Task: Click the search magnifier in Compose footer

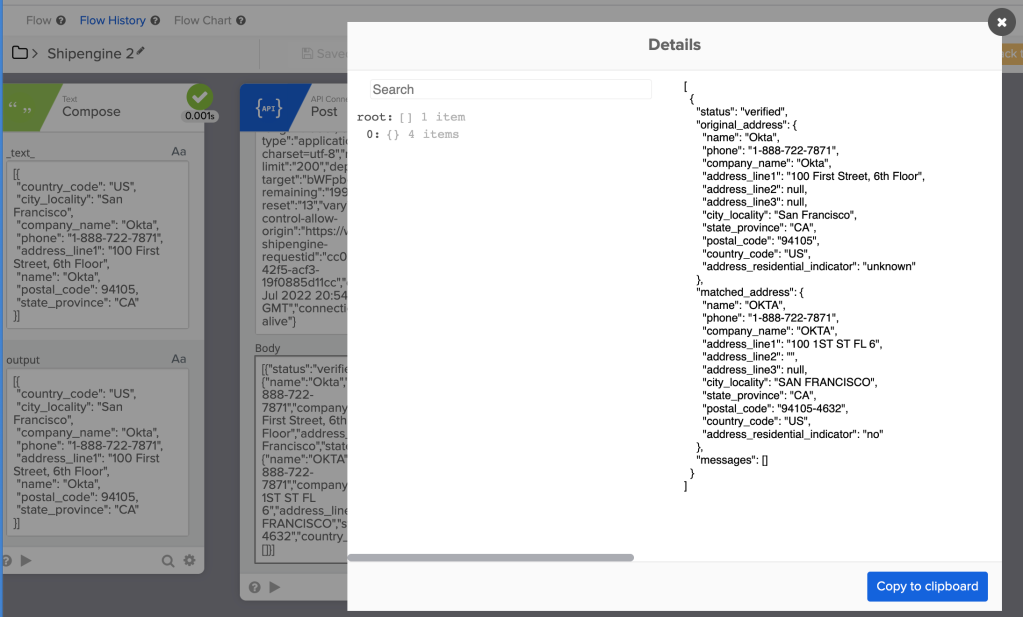Action: tap(168, 561)
